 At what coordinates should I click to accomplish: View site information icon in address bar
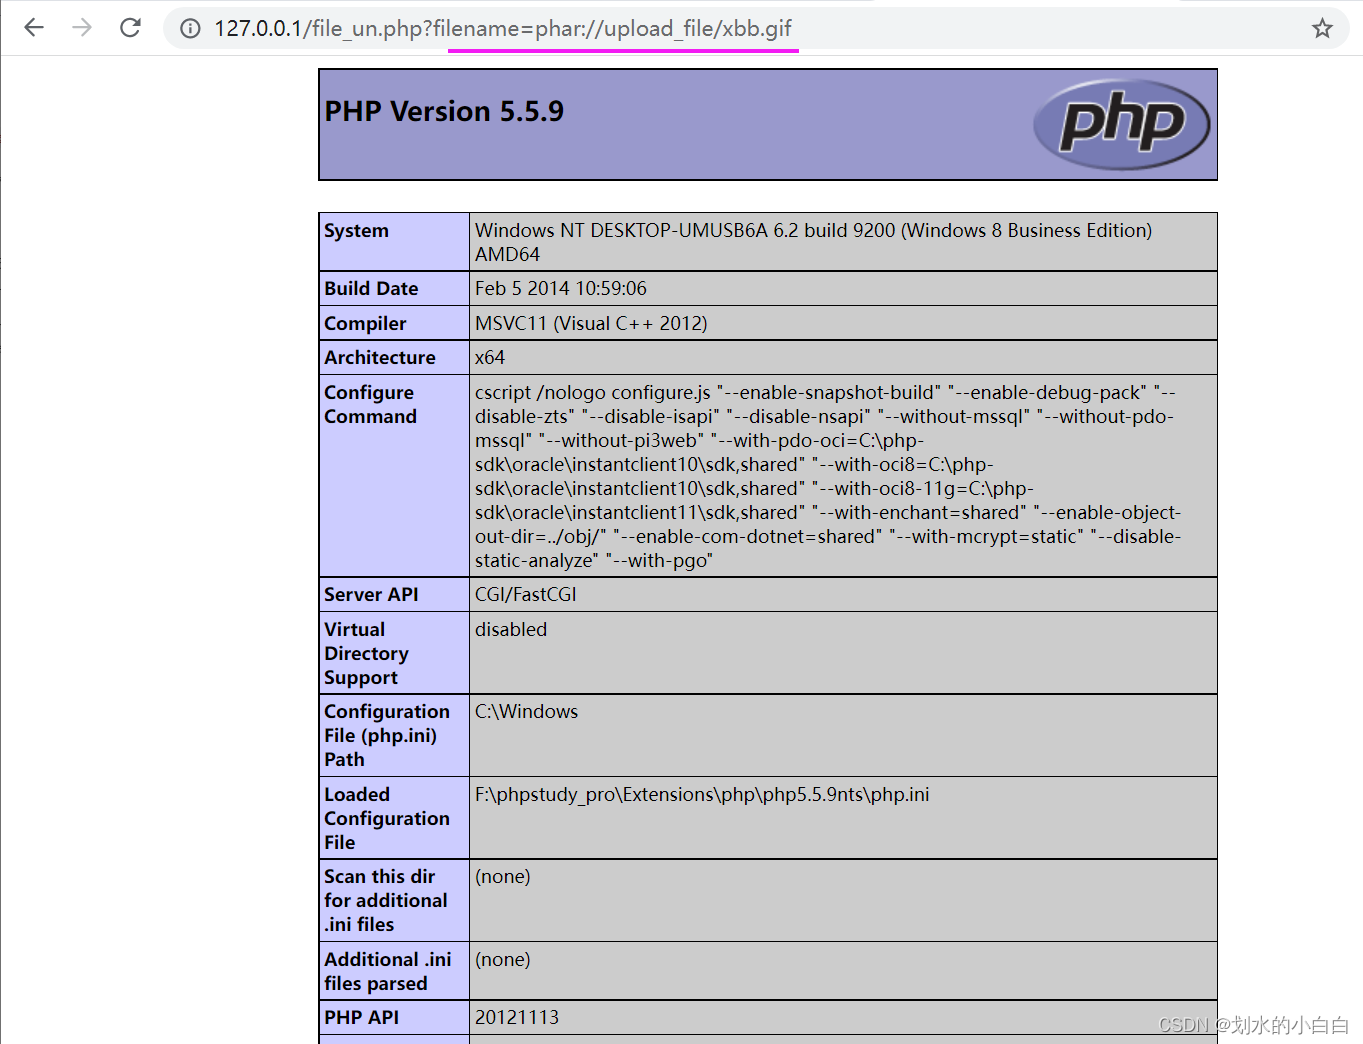[x=190, y=29]
